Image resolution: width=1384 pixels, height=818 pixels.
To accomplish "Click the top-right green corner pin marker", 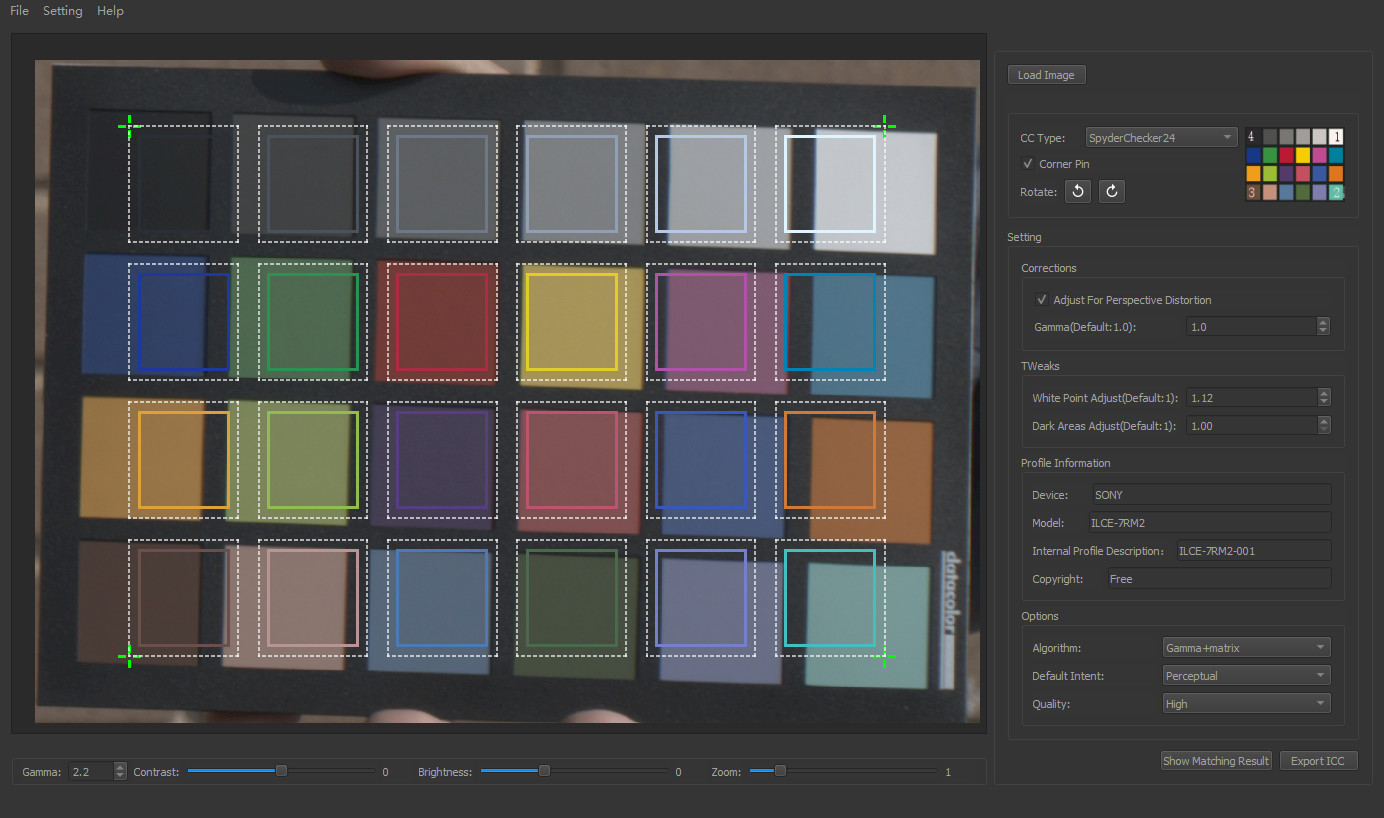I will click(884, 125).
